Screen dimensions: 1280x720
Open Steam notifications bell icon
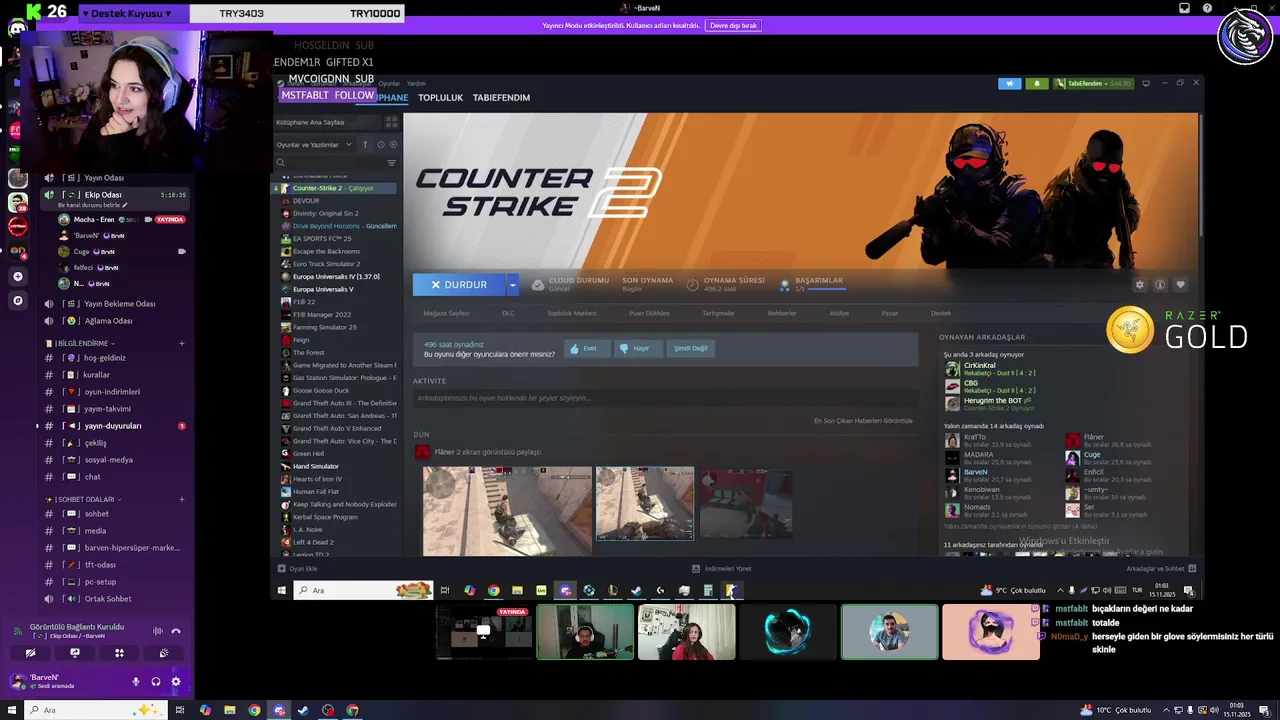[x=1036, y=83]
